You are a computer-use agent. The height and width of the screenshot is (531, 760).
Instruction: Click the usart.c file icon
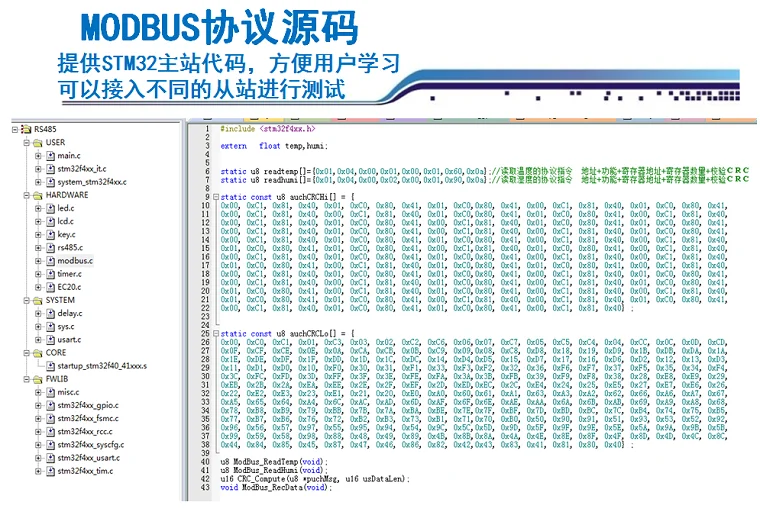pos(50,340)
